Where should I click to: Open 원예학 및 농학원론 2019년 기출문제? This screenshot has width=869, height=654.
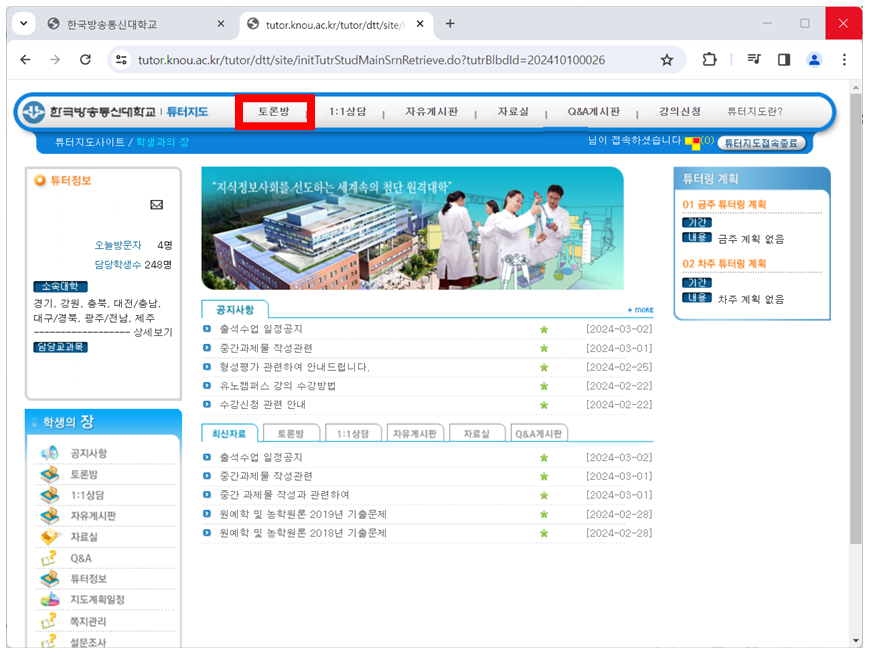point(303,514)
